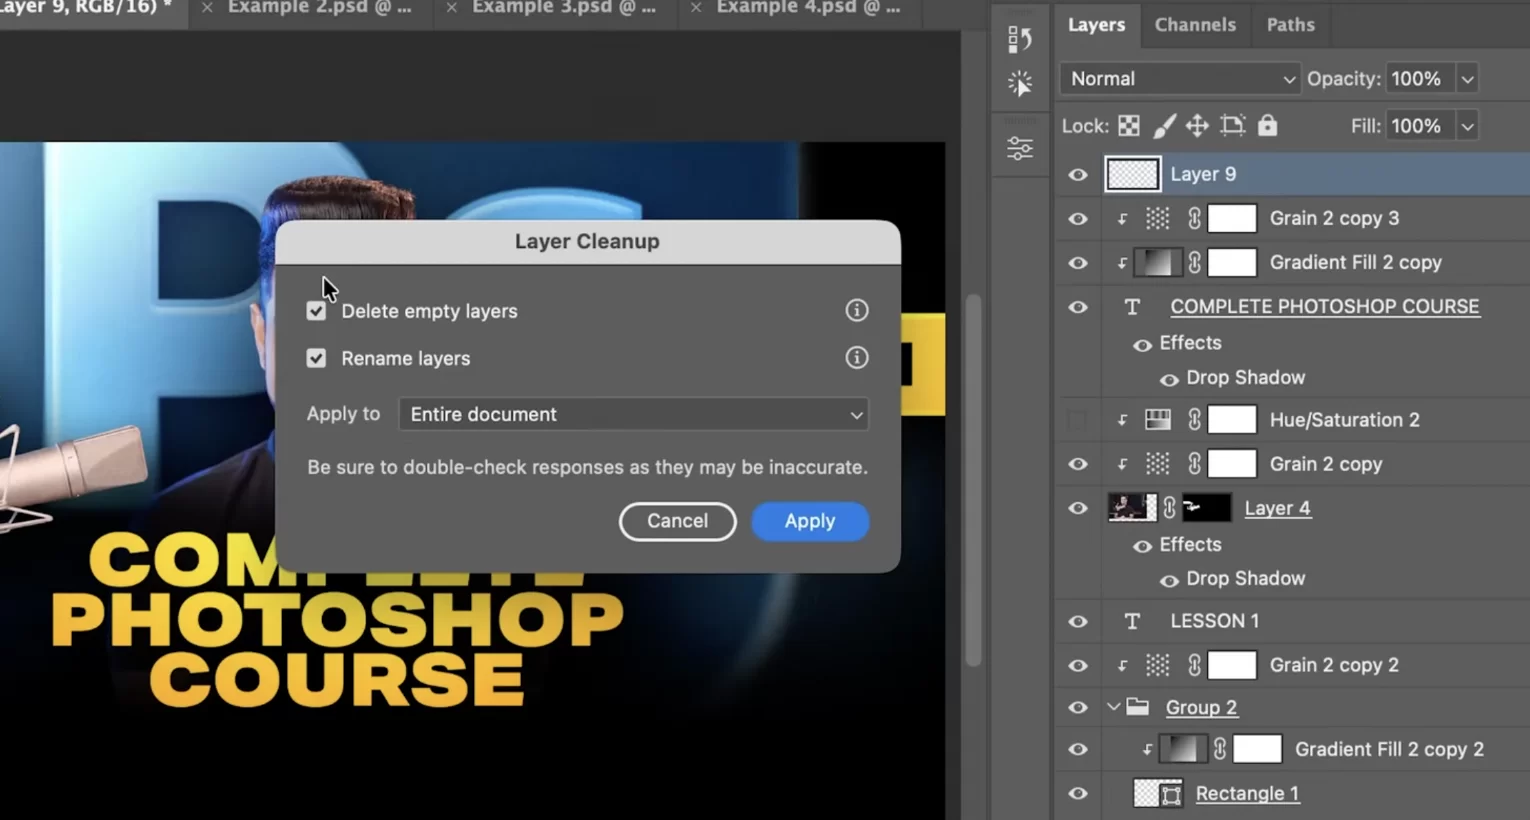Viewport: 1530px width, 820px height.
Task: Click Rectangle 1 shape thumbnail icon
Action: (1157, 794)
